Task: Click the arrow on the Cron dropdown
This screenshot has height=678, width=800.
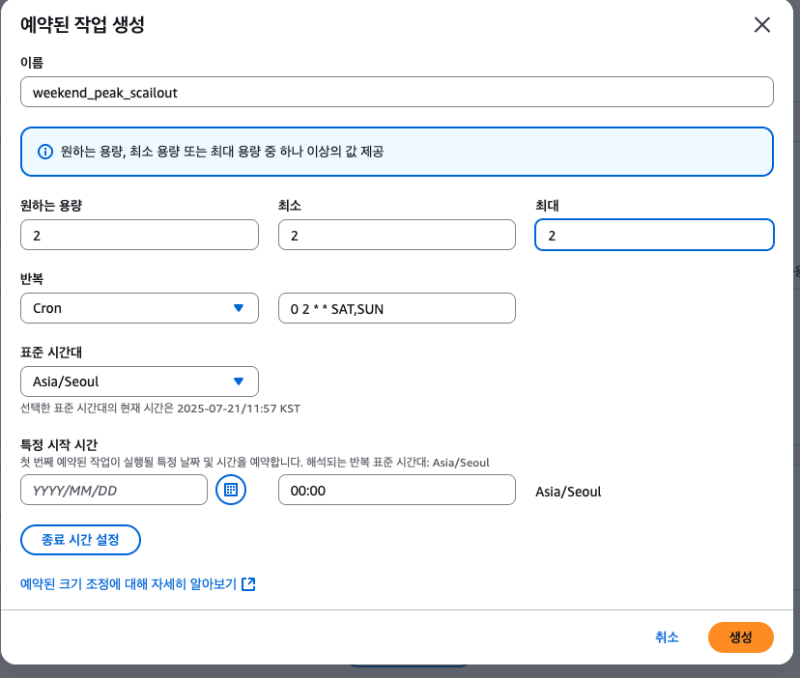Action: click(x=238, y=308)
